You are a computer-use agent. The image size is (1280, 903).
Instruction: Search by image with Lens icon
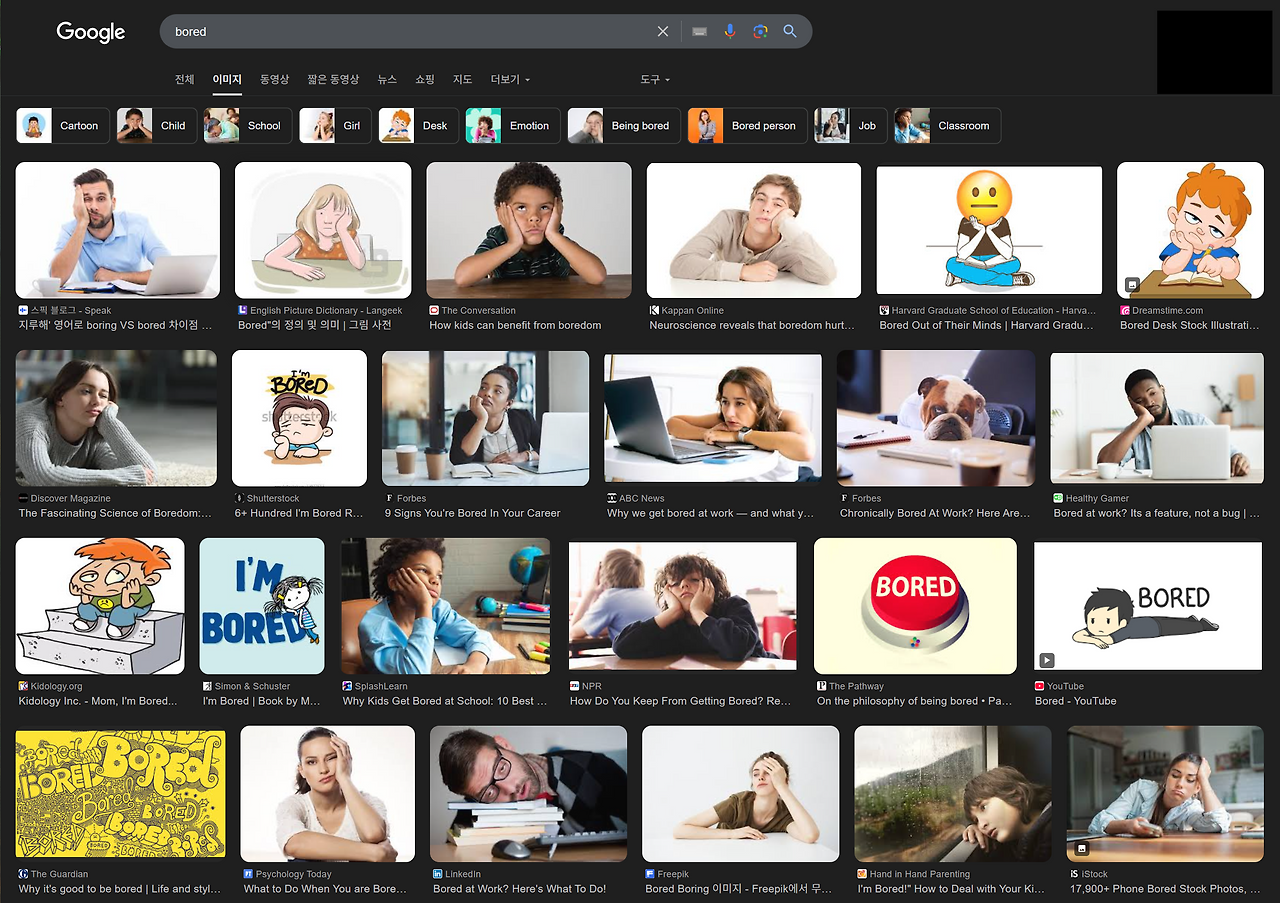(x=760, y=32)
